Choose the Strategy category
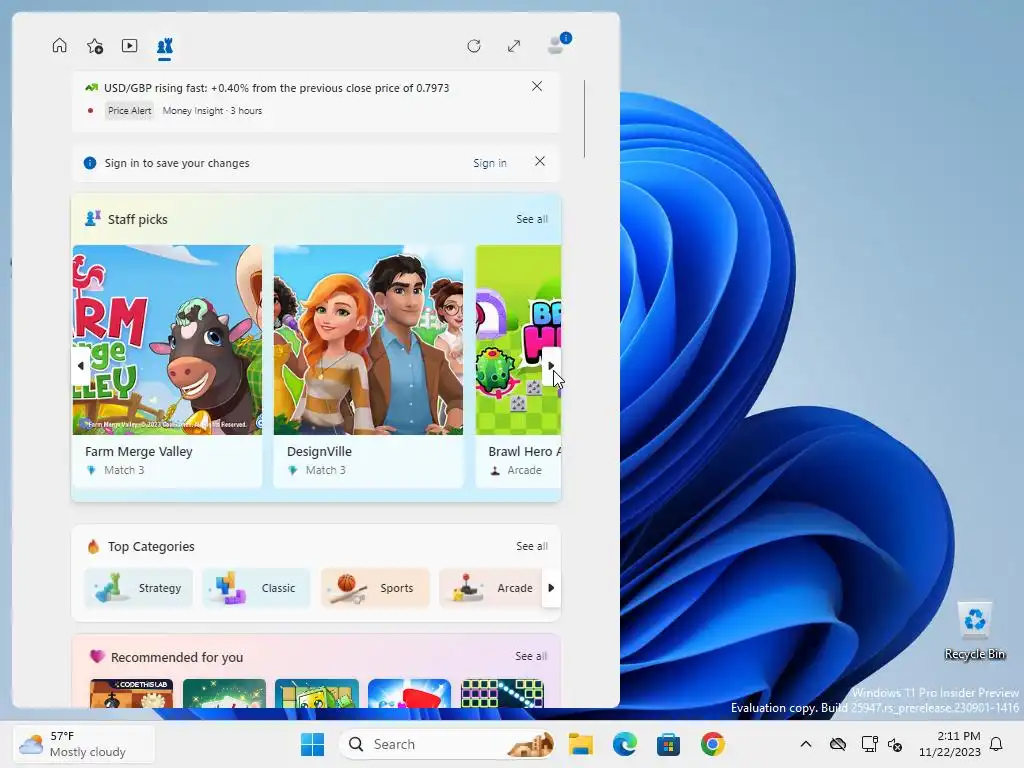Image resolution: width=1024 pixels, height=768 pixels. point(138,588)
